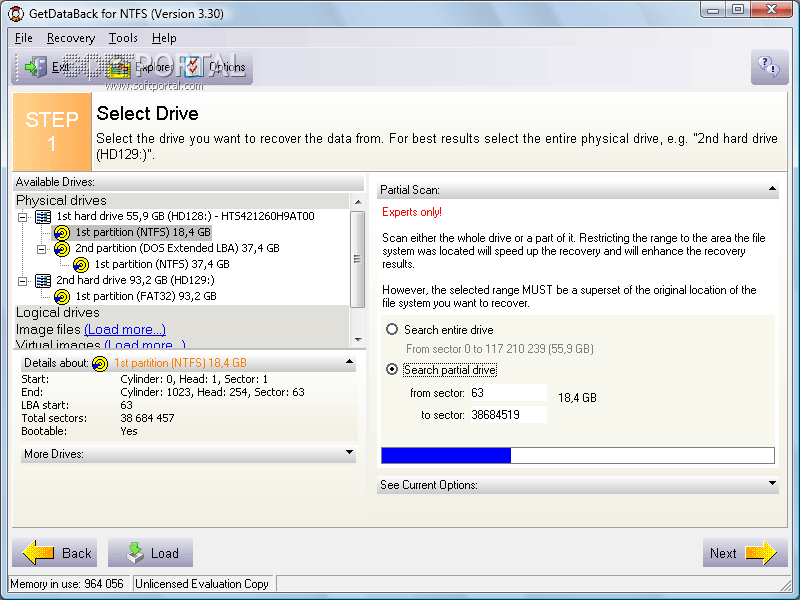Close the GetDataBack window
Screen dimensions: 800x600
coord(771,10)
